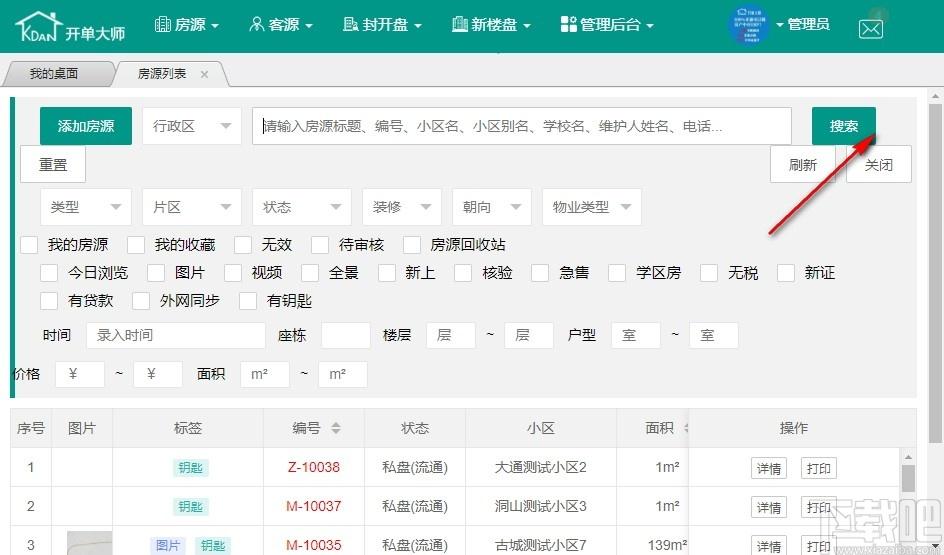Expand the 管理员 account dropdown
This screenshot has width=944, height=555.
pos(803,25)
